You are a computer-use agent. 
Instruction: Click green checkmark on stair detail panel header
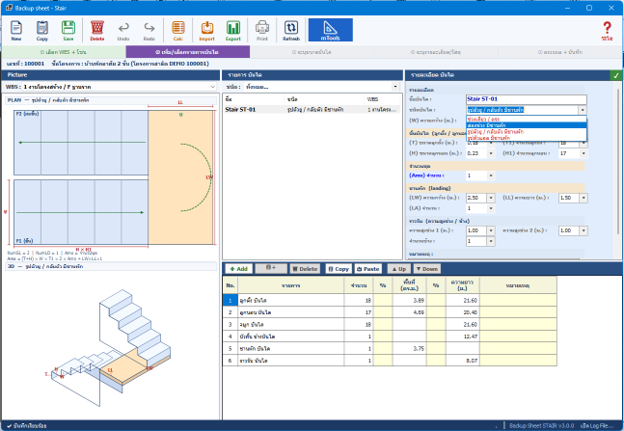[x=616, y=75]
